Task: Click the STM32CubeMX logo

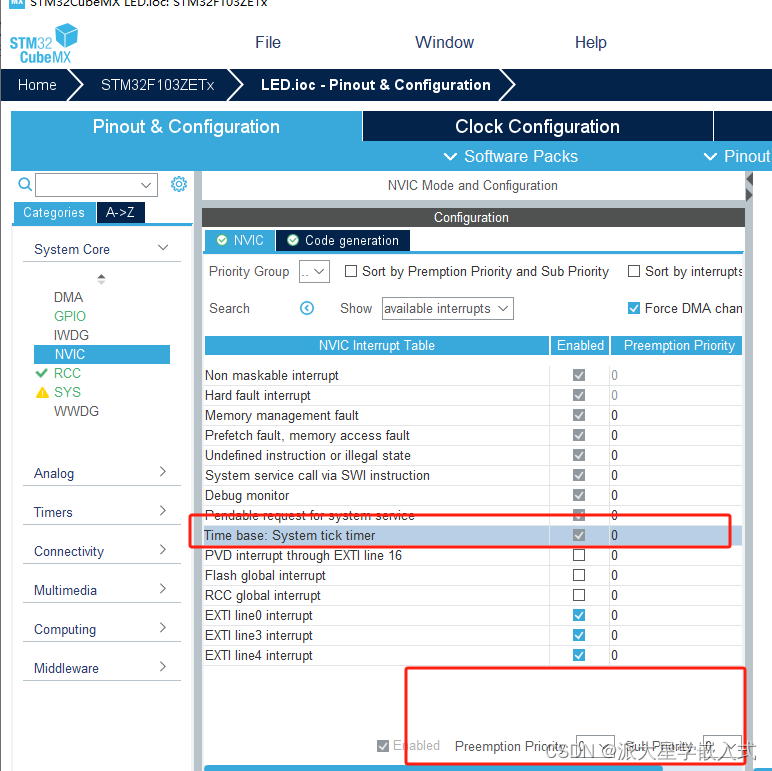Action: click(x=43, y=43)
